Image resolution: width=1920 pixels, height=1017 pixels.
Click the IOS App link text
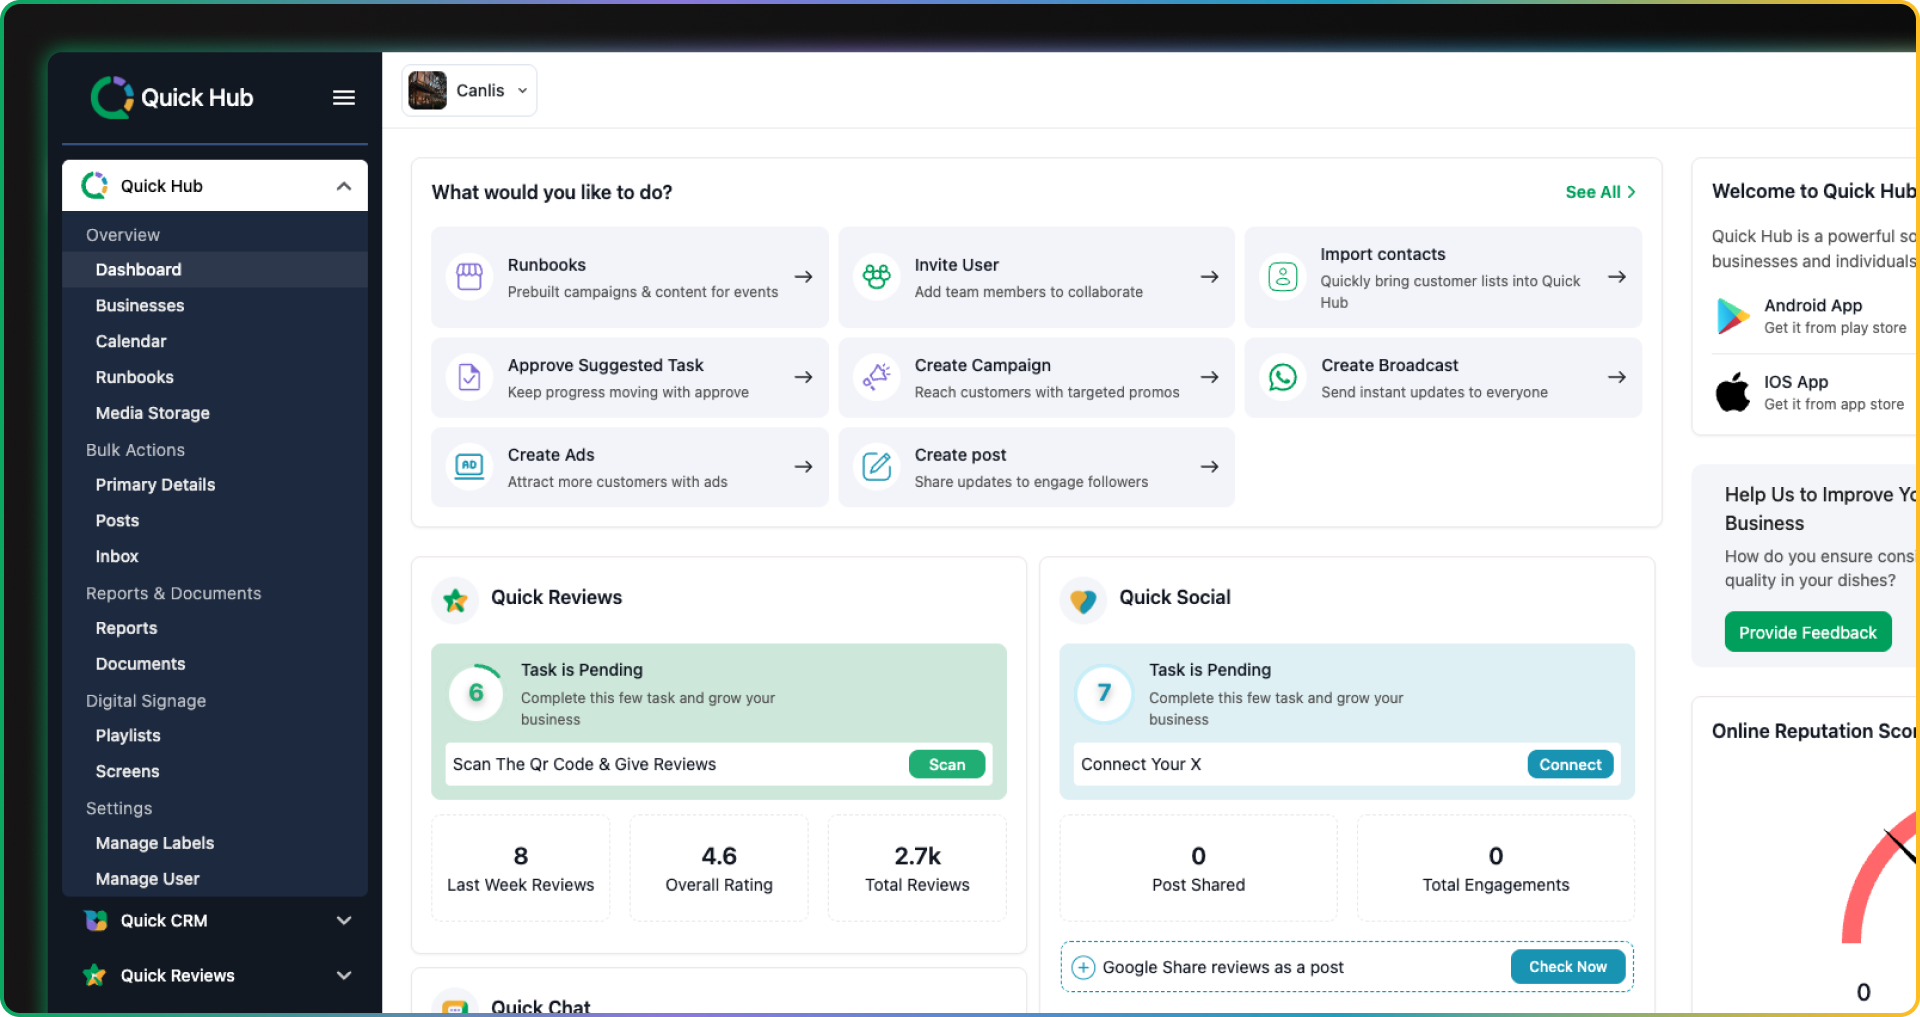pyautogui.click(x=1796, y=381)
